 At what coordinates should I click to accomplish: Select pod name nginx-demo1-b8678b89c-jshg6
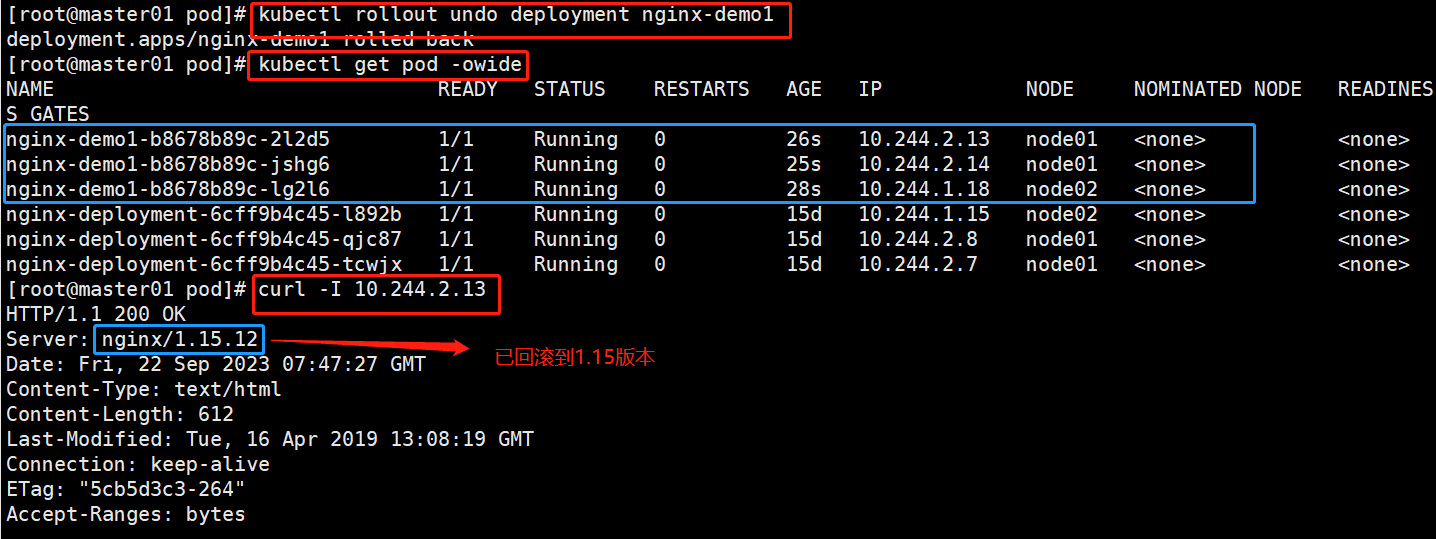pyautogui.click(x=168, y=164)
